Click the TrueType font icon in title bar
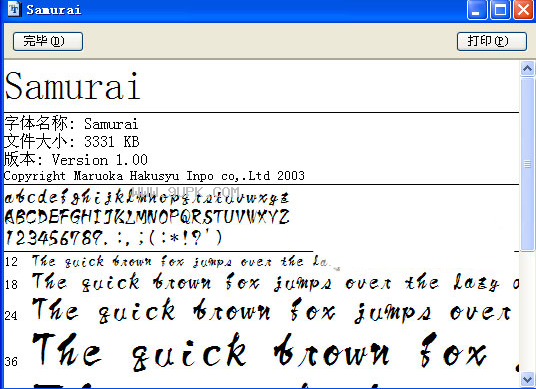The height and width of the screenshot is (389, 536). [14, 9]
